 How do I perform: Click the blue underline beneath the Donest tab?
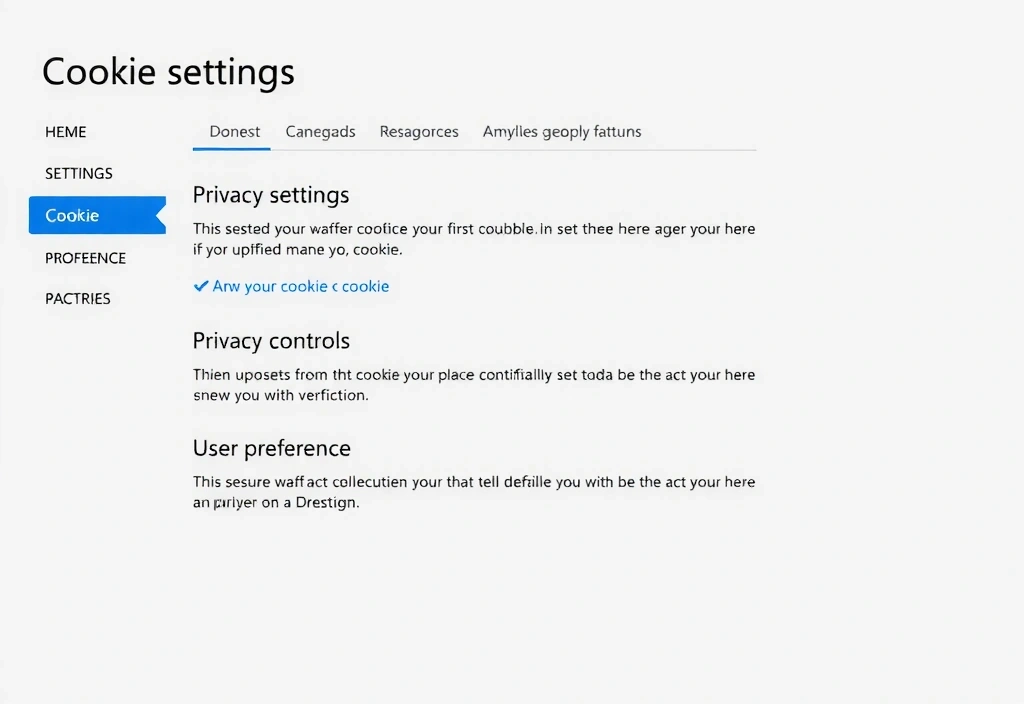click(x=231, y=149)
